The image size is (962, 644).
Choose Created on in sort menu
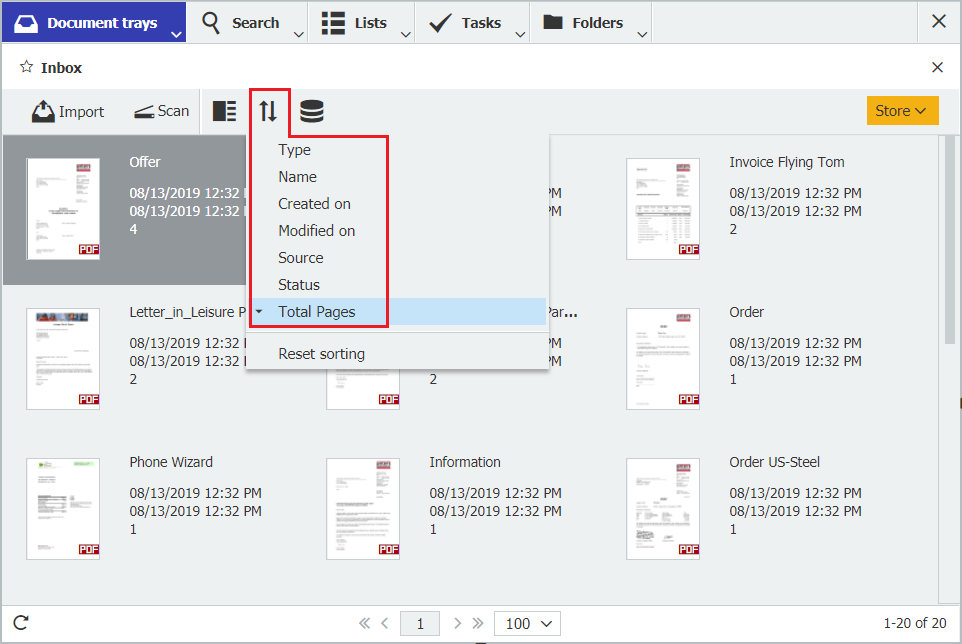(x=314, y=203)
